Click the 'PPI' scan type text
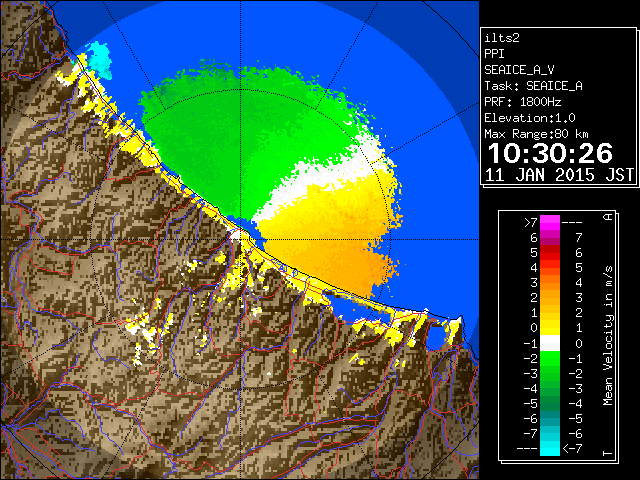The height and width of the screenshot is (480, 640). tap(494, 54)
